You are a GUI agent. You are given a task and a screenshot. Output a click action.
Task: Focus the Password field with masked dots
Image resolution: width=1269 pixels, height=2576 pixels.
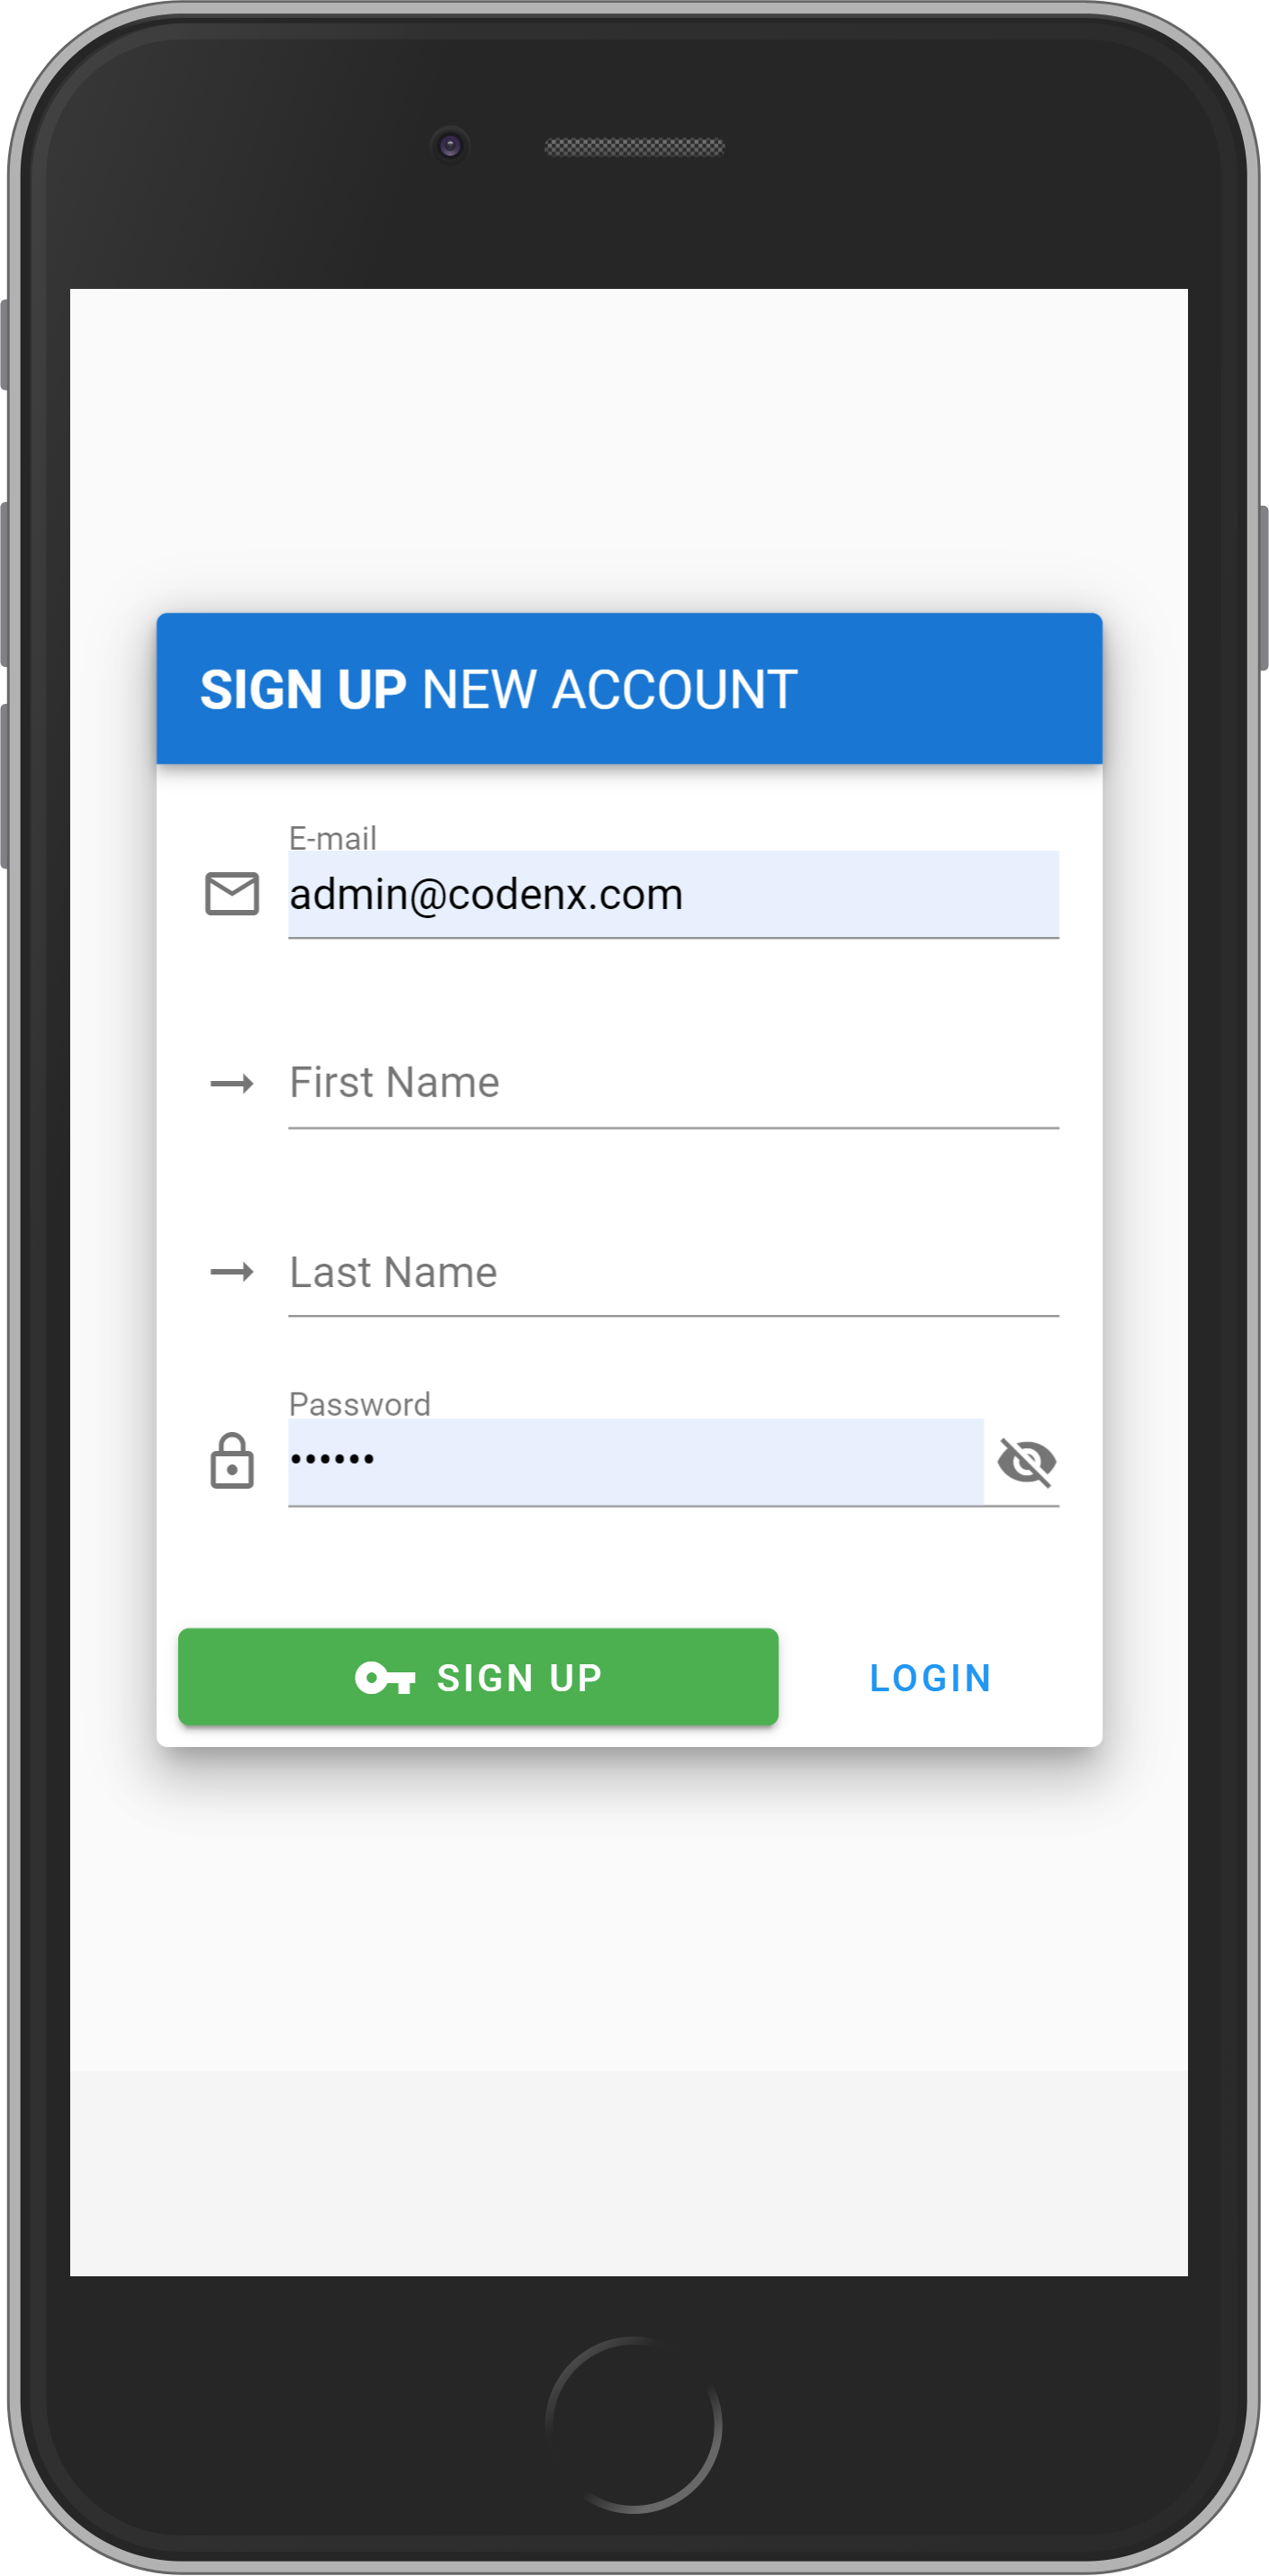point(636,1461)
